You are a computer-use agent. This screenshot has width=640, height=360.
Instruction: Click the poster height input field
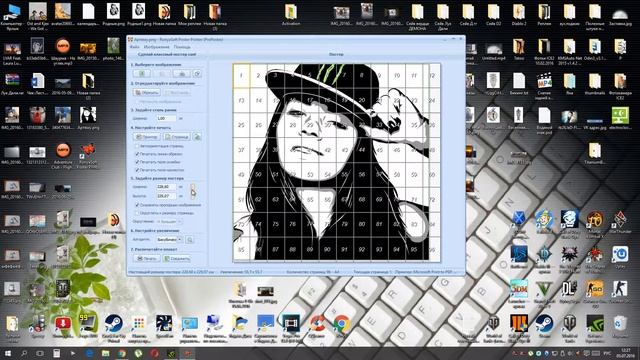click(166, 196)
